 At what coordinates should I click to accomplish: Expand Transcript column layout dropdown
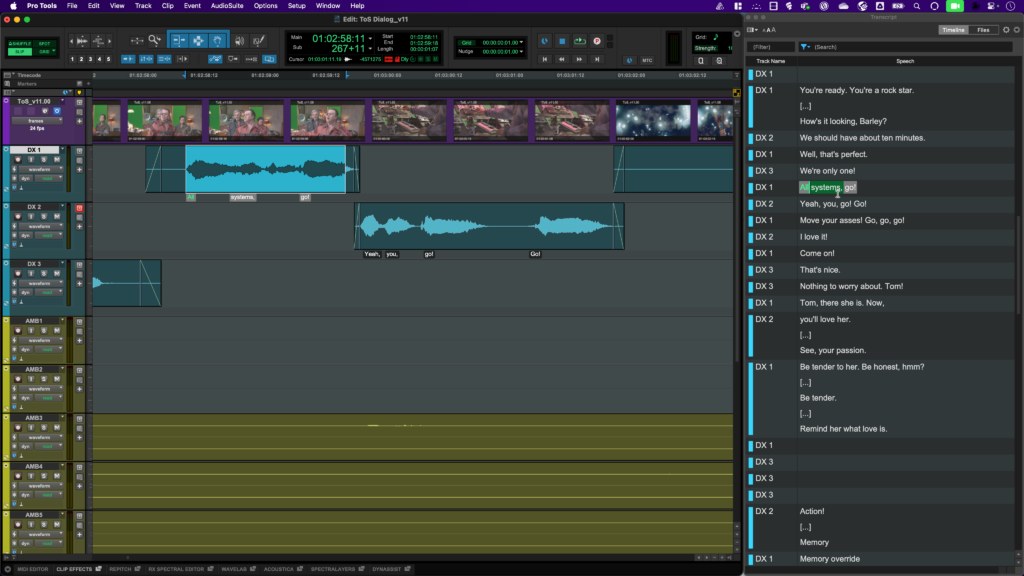pos(753,30)
